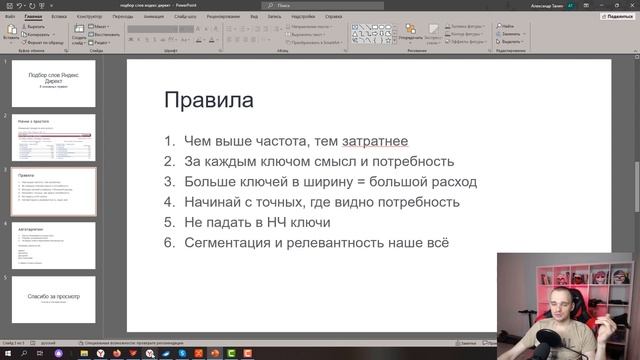Click the Select (Выделить) button
Image resolution: width=640 pixels, height=360 pixels.
pyautogui.click(x=510, y=42)
